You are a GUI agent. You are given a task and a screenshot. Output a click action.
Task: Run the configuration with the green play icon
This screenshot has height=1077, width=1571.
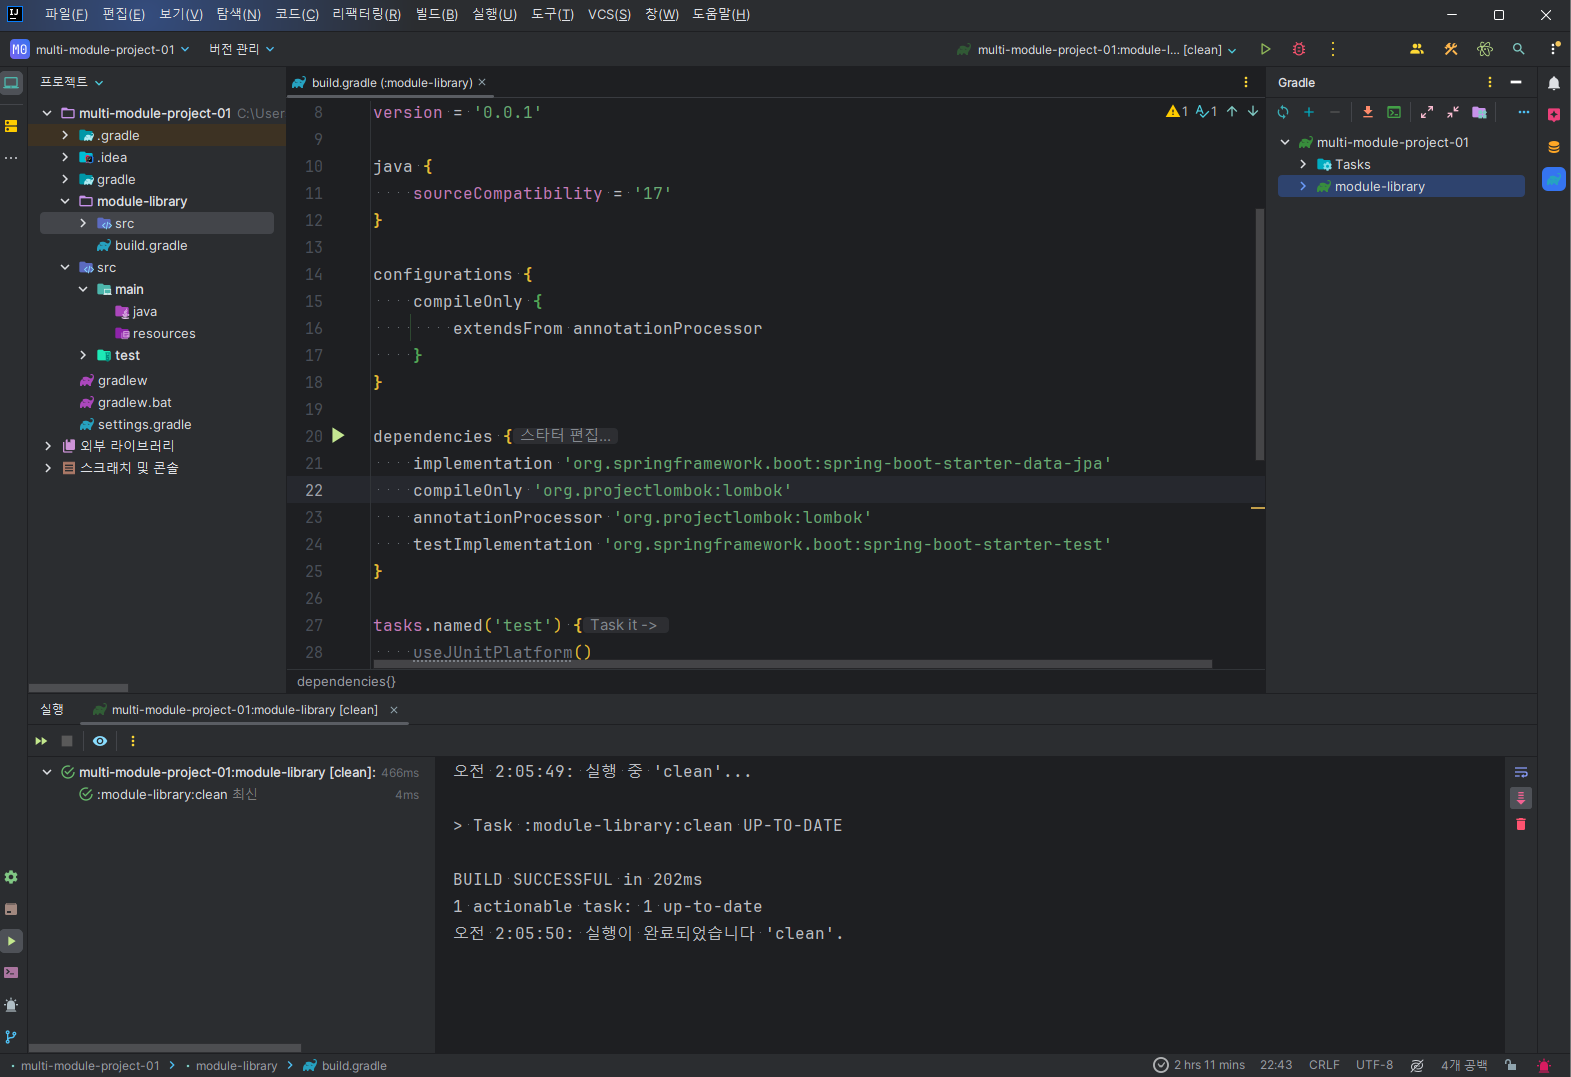coord(1265,49)
